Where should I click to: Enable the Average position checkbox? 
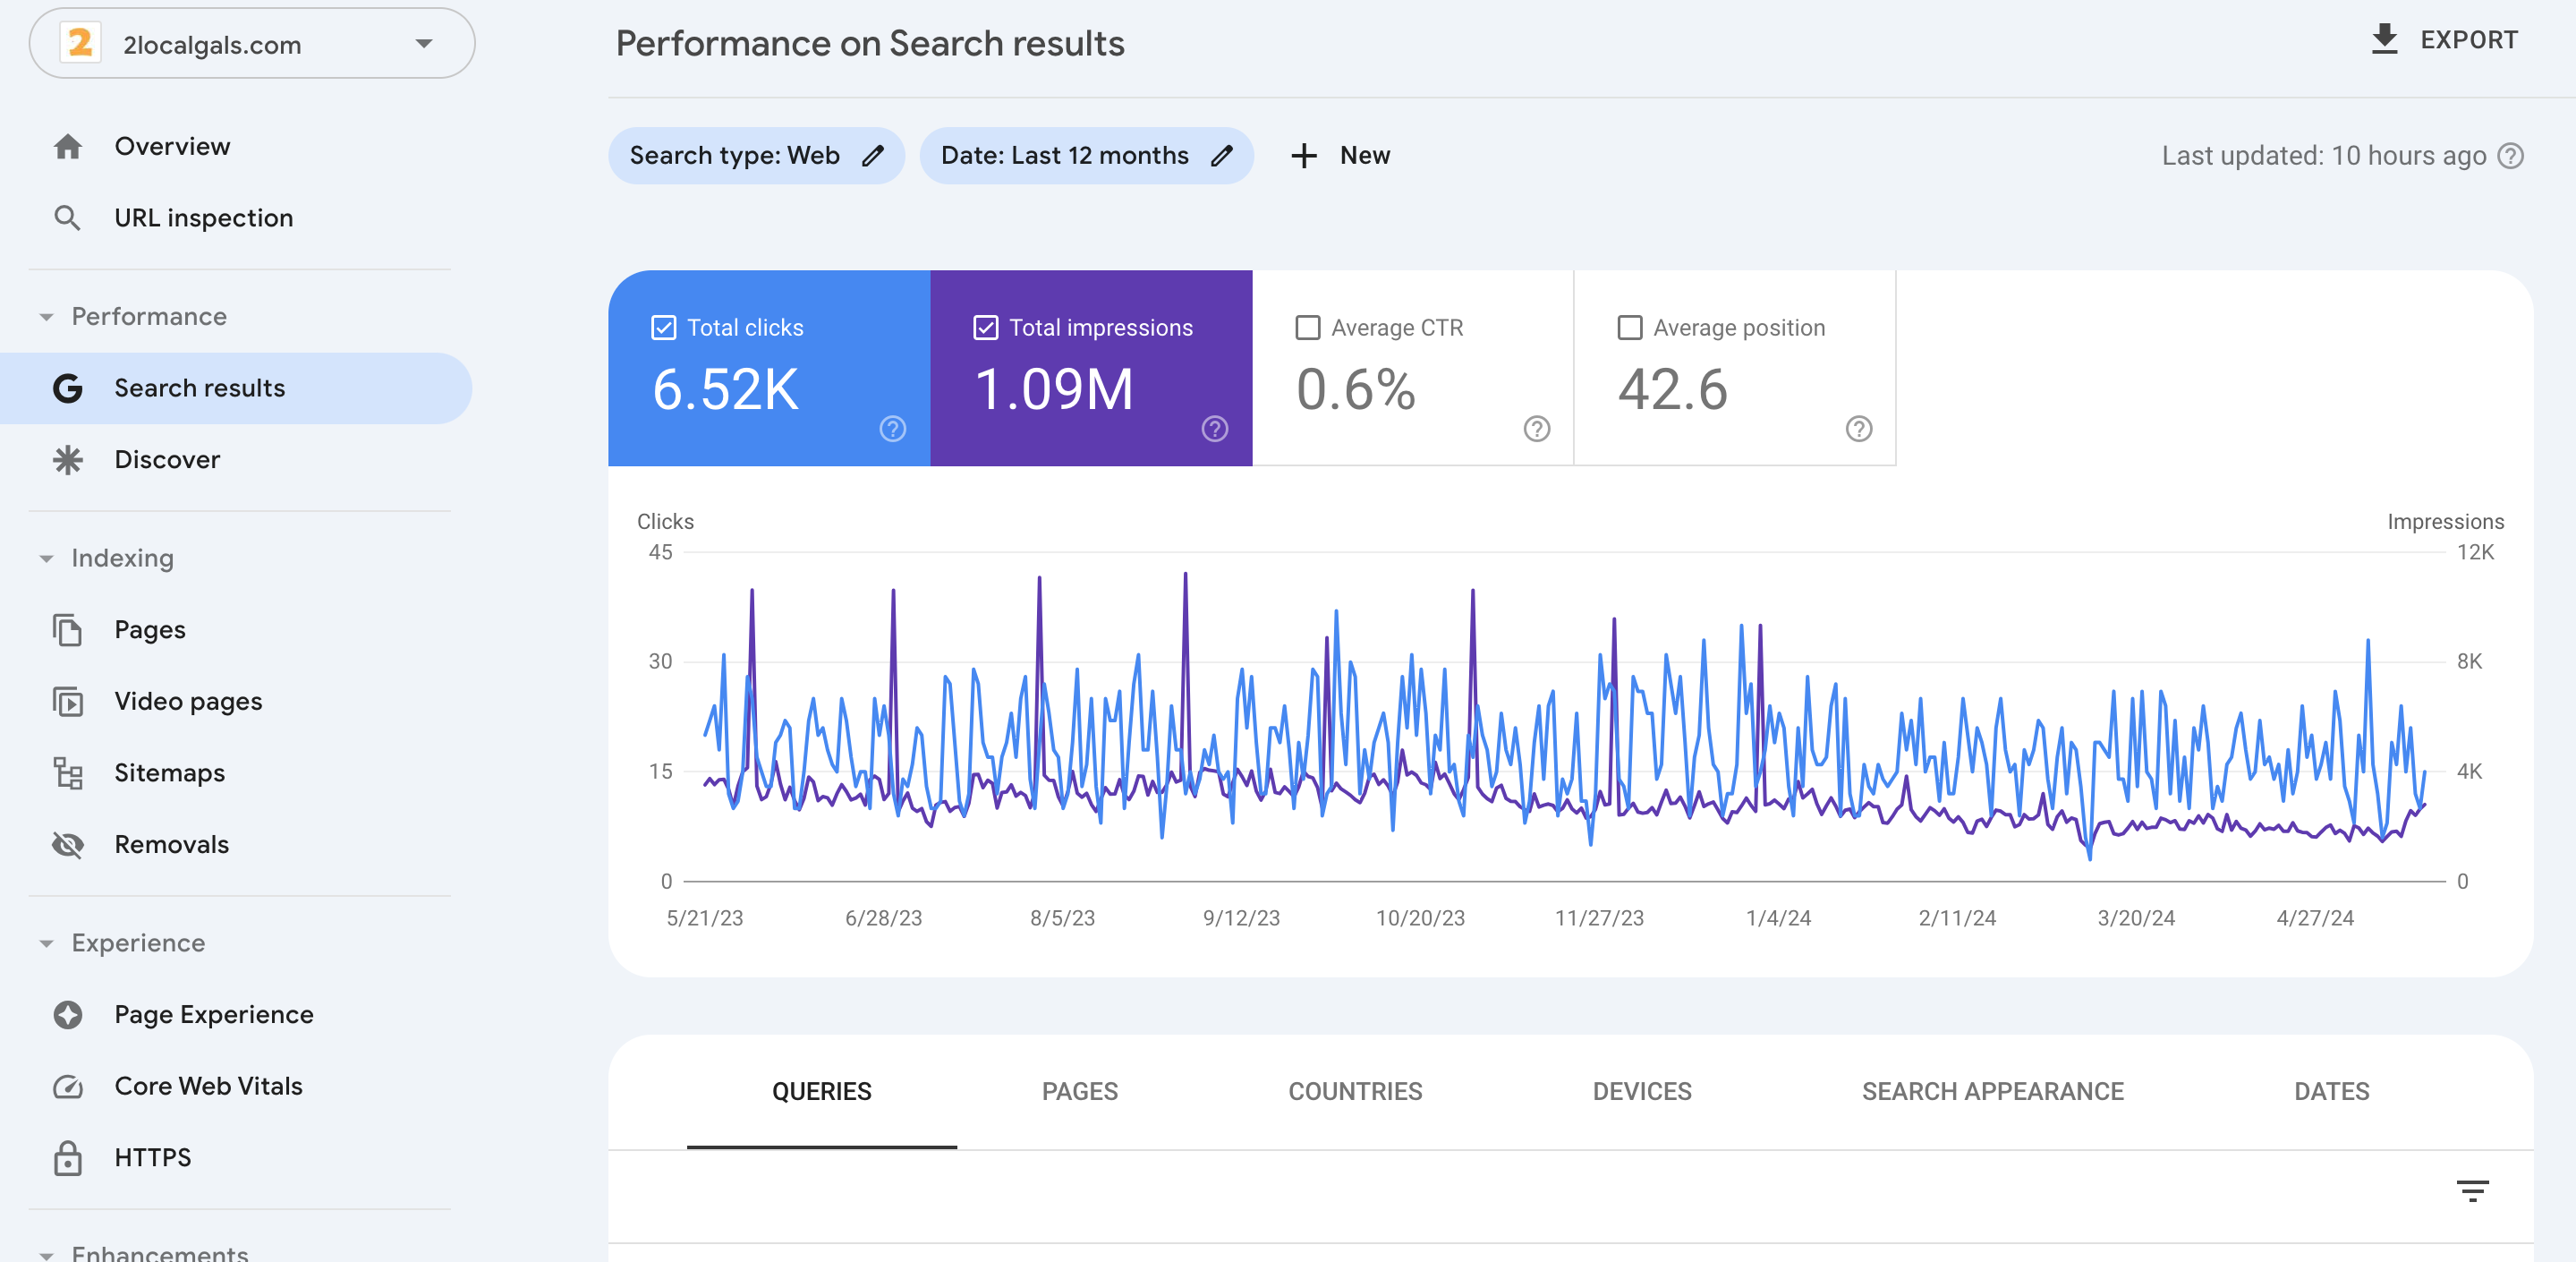click(1629, 328)
